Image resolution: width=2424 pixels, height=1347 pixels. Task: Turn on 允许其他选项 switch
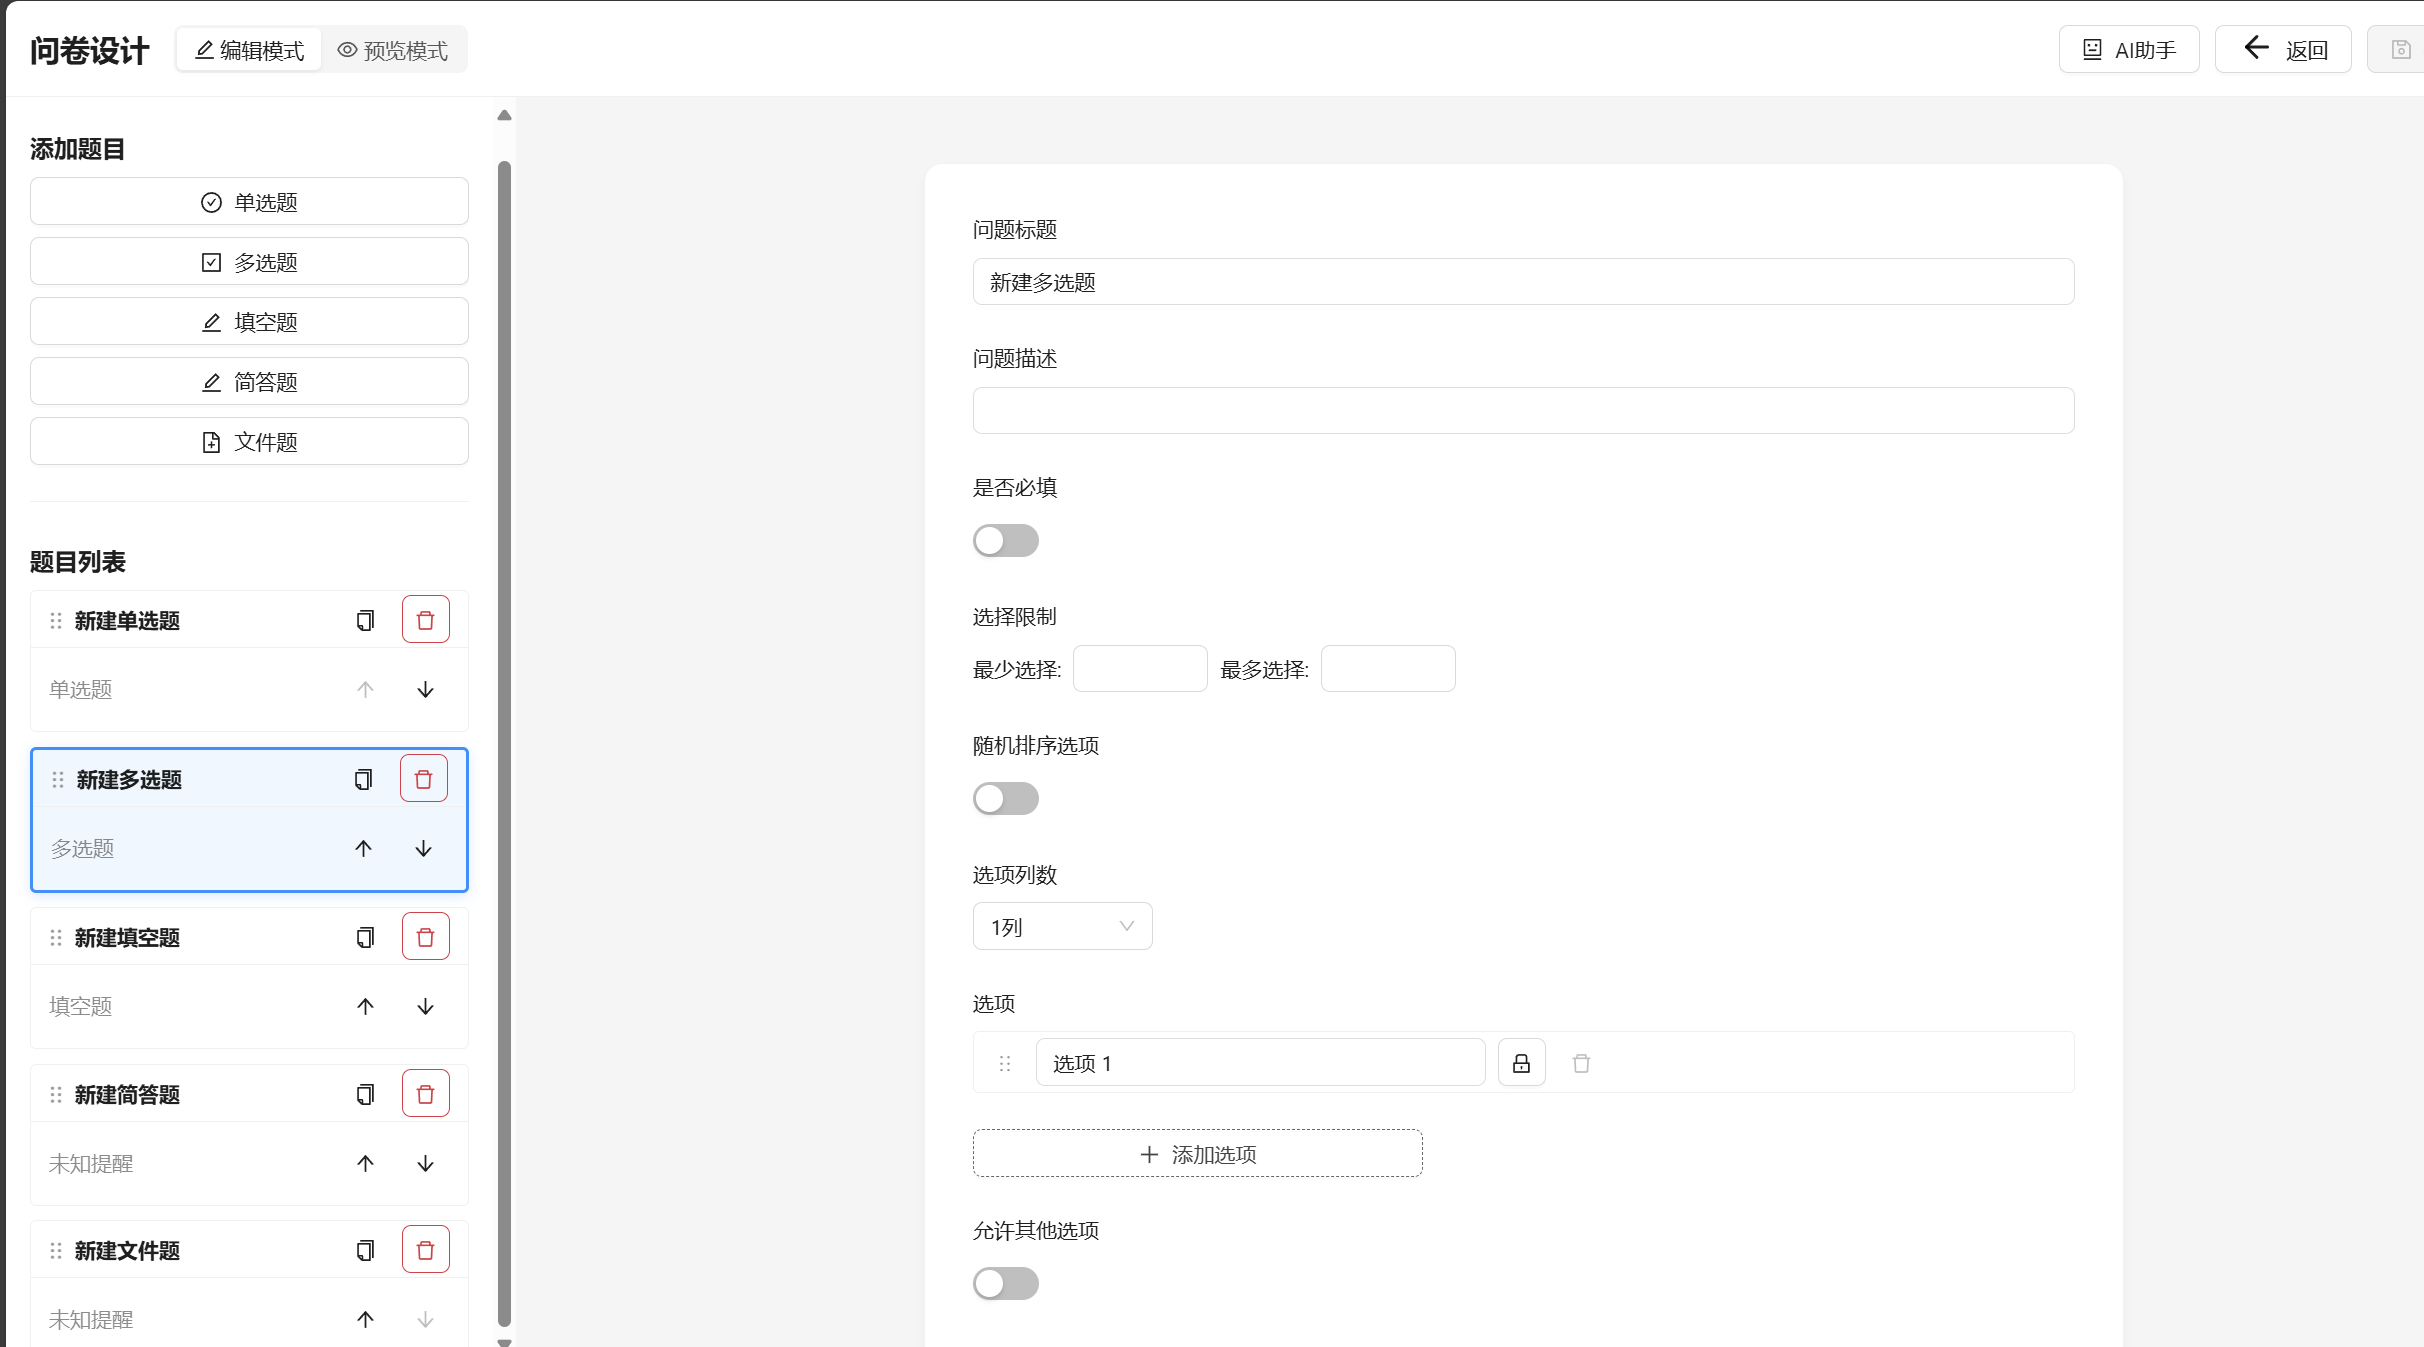pyautogui.click(x=1005, y=1283)
